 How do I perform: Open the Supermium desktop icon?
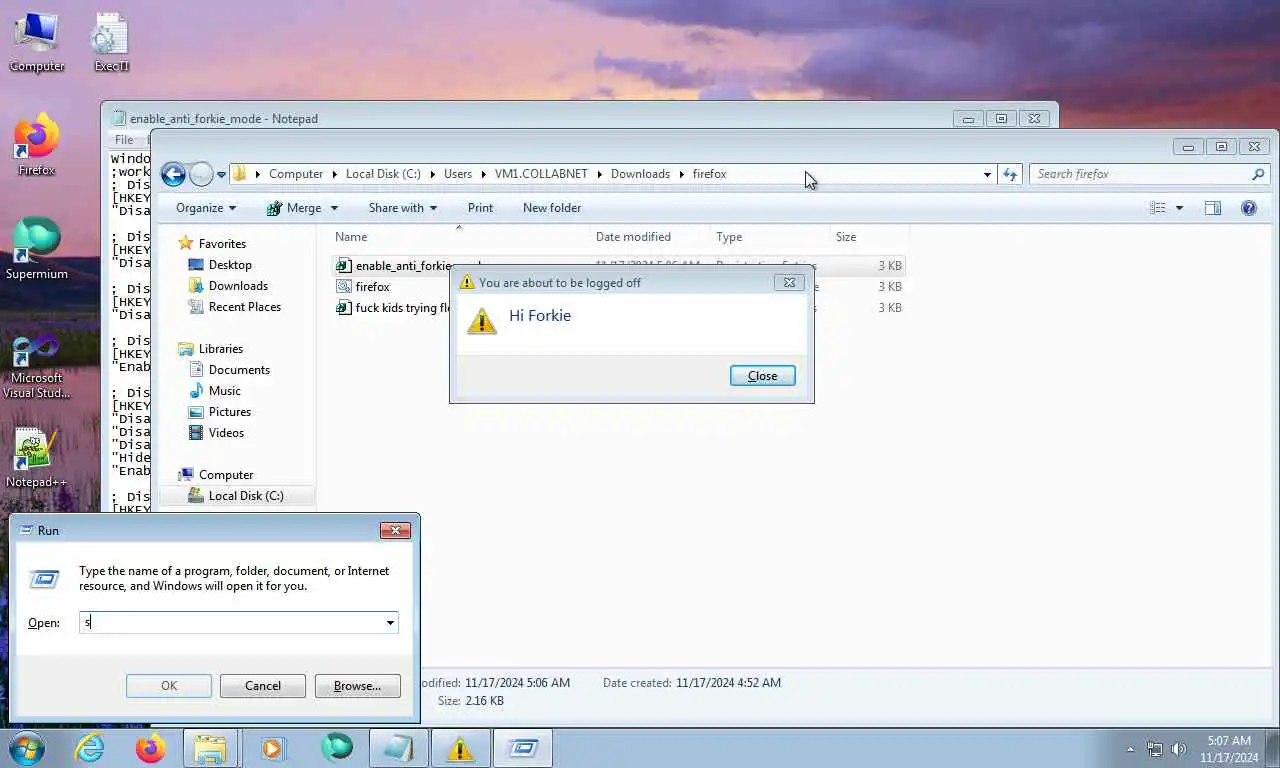click(37, 249)
